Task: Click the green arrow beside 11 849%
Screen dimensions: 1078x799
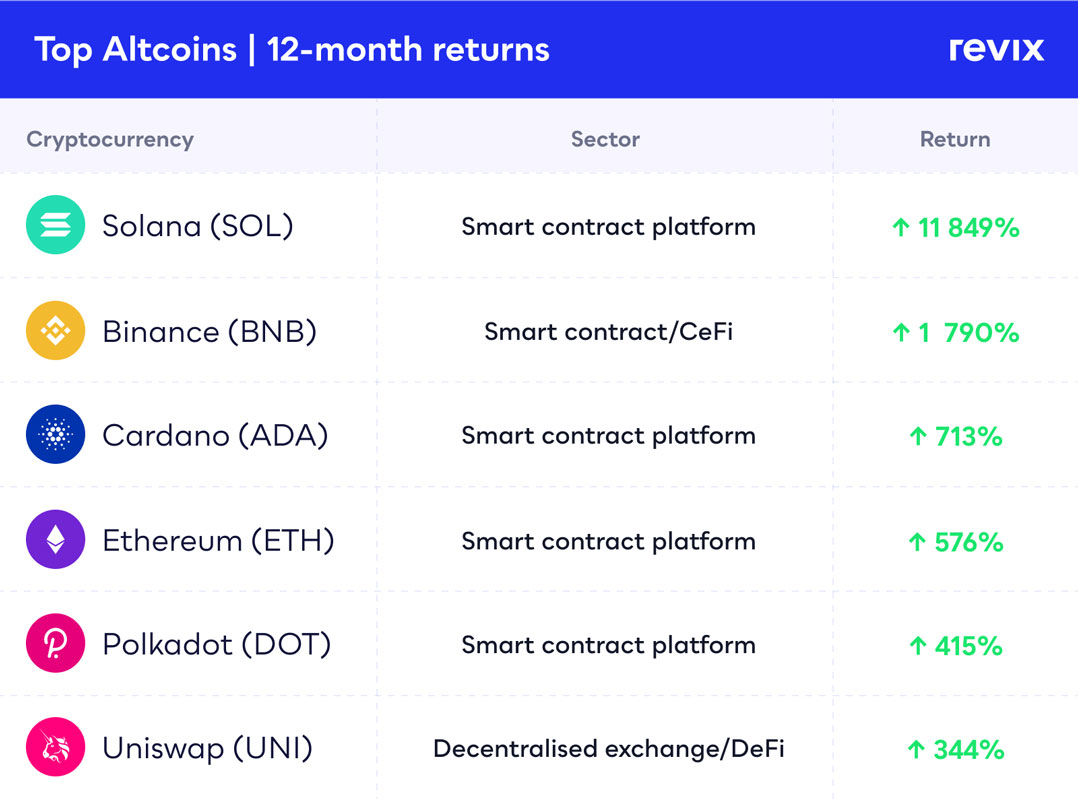Action: coord(900,228)
